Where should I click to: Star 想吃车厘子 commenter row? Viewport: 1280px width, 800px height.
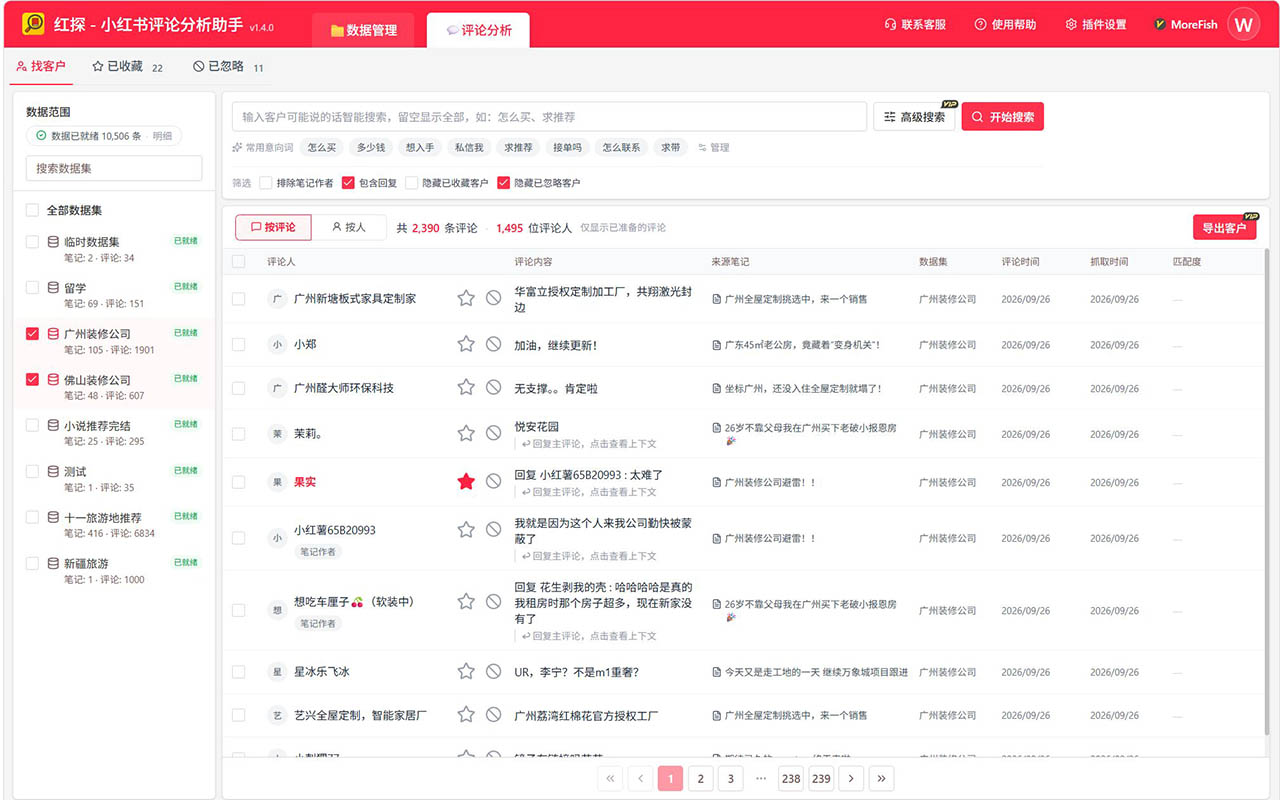tap(466, 602)
